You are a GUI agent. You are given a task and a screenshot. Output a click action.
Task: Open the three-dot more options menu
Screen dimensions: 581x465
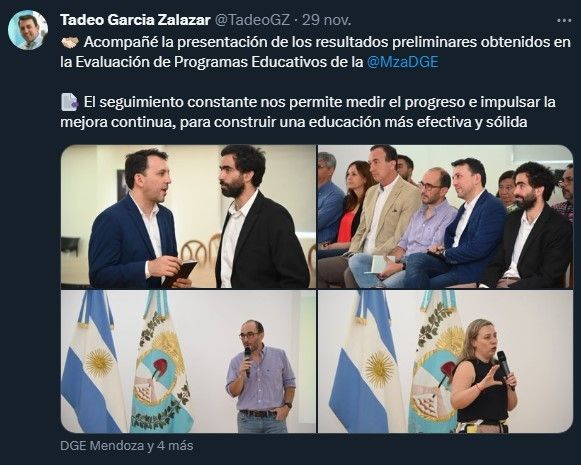(564, 20)
